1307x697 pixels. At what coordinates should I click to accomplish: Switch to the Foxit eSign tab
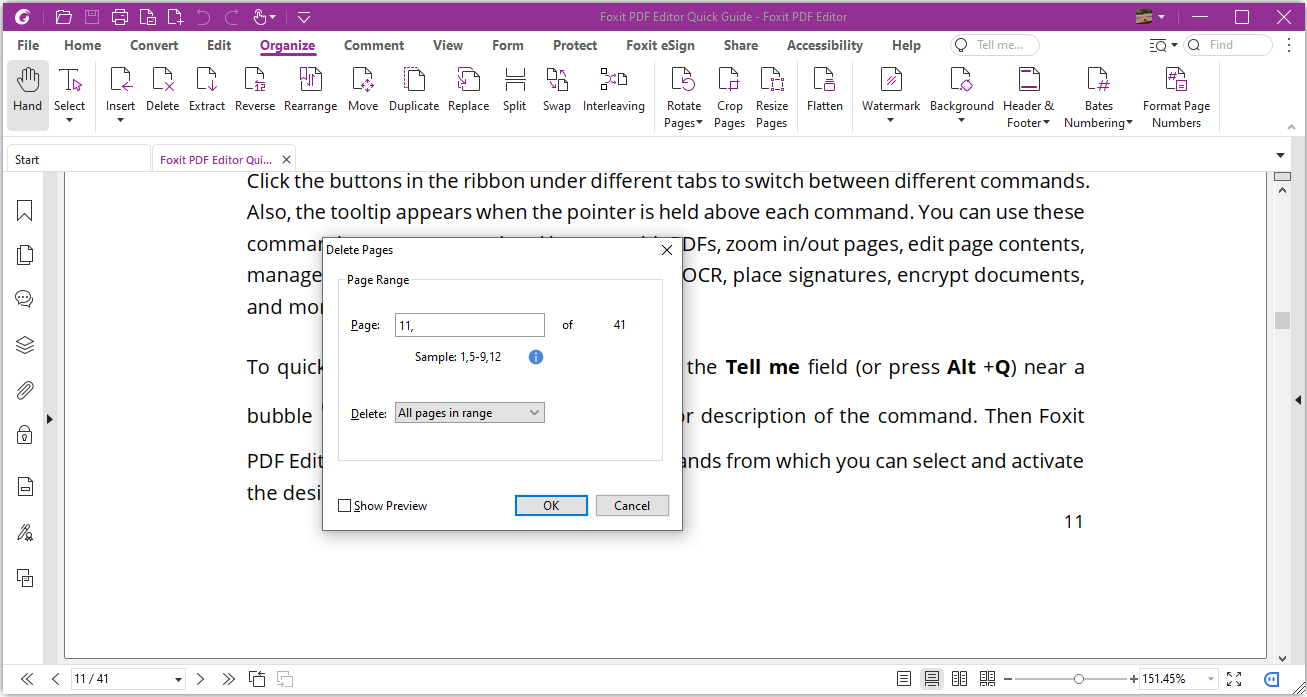660,45
